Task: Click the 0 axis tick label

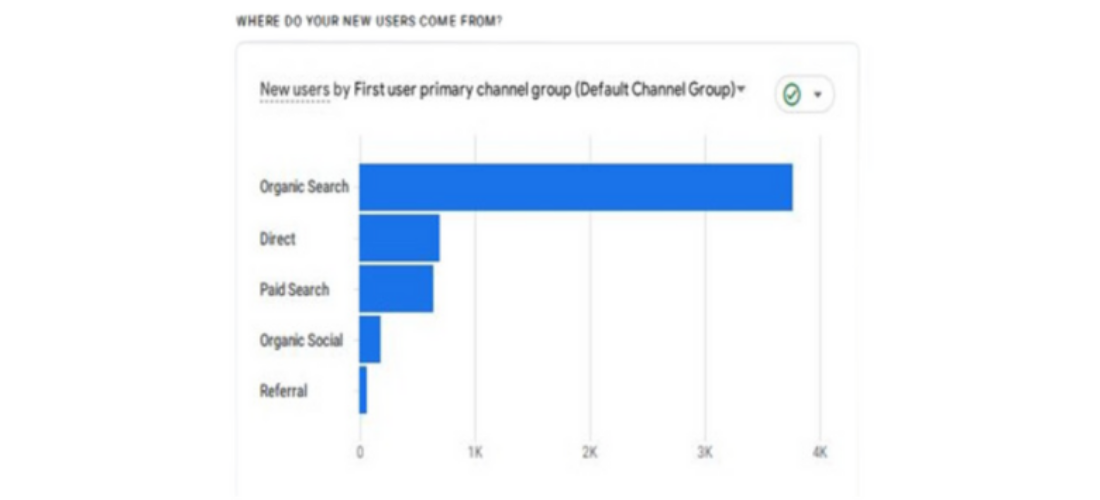Action: point(360,452)
